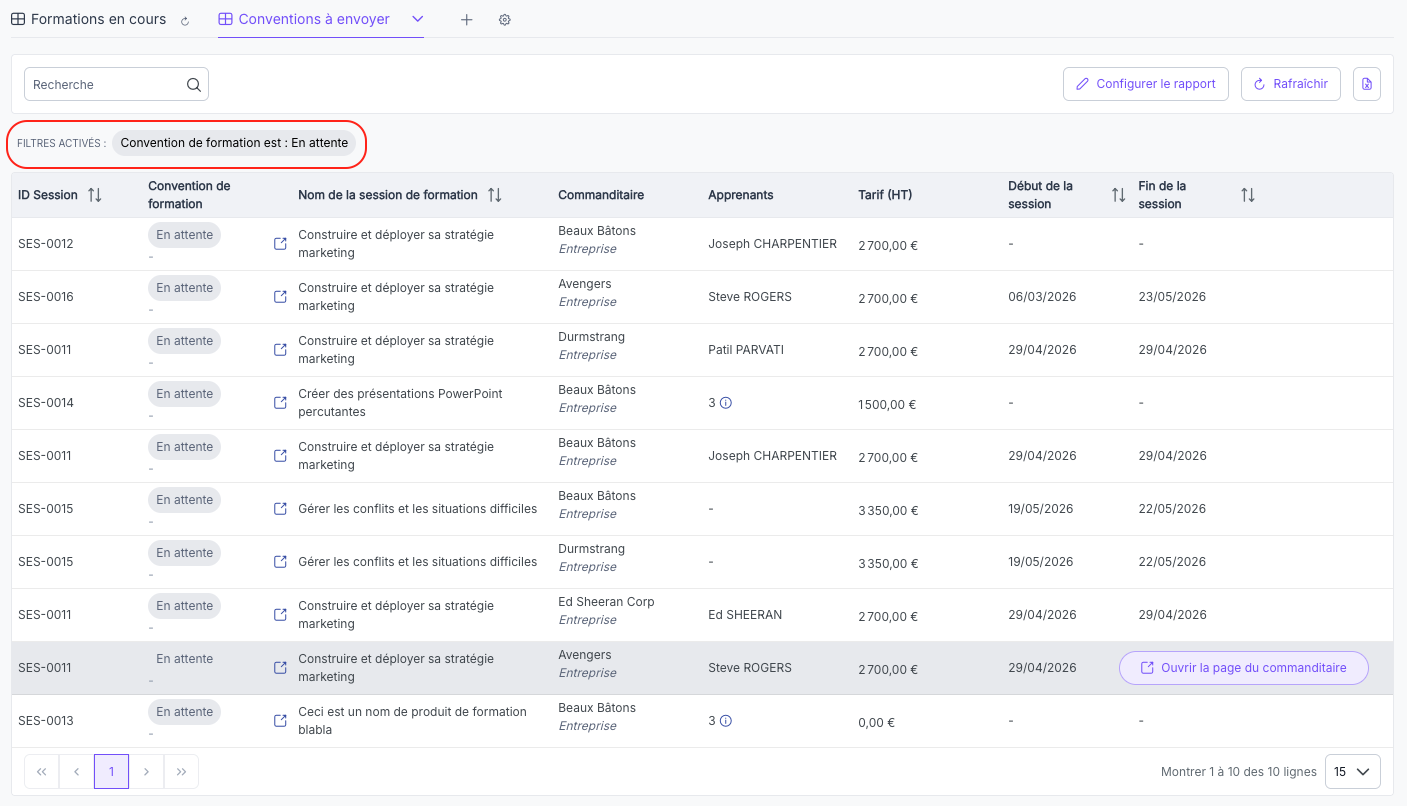Click the Rafraîchir button
Screen dimensions: 1407x806
pyautogui.click(x=1291, y=84)
